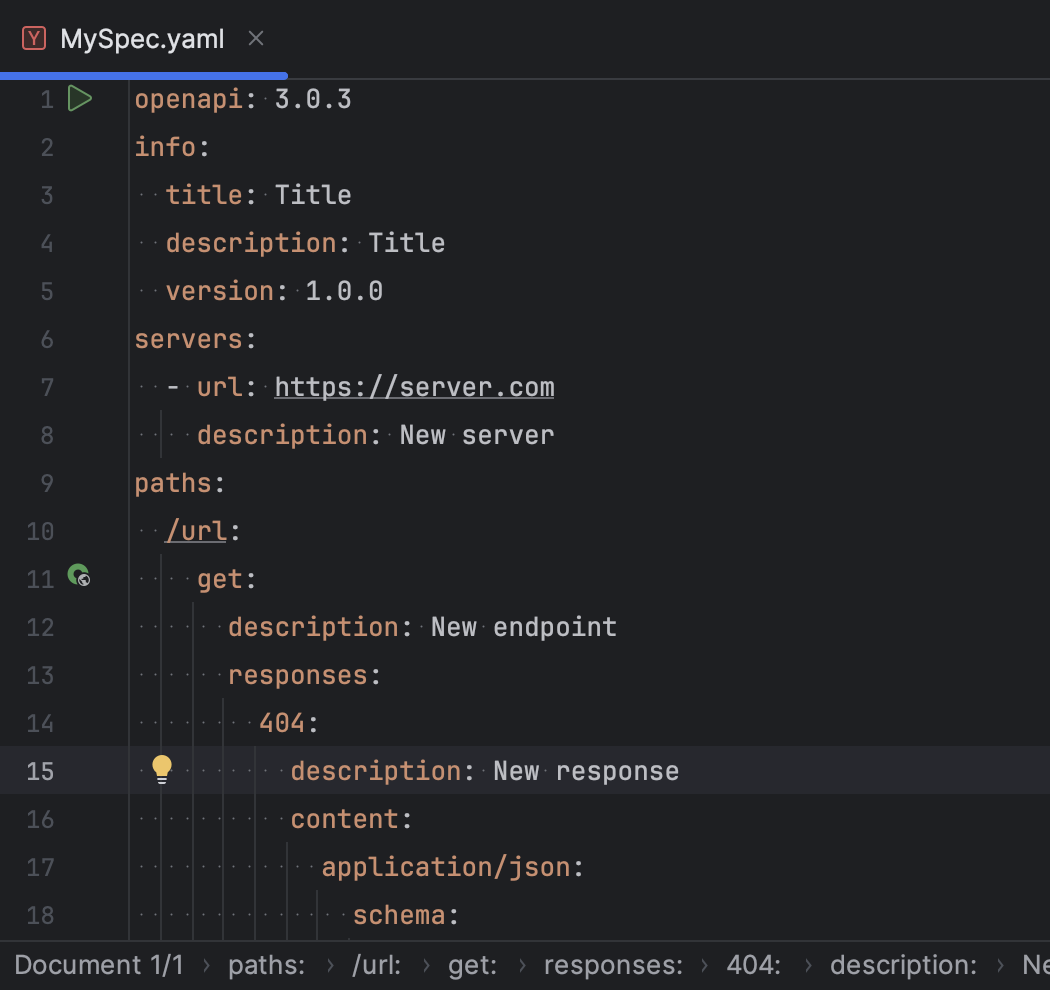Expand the description breadcrumb entry

point(901,964)
